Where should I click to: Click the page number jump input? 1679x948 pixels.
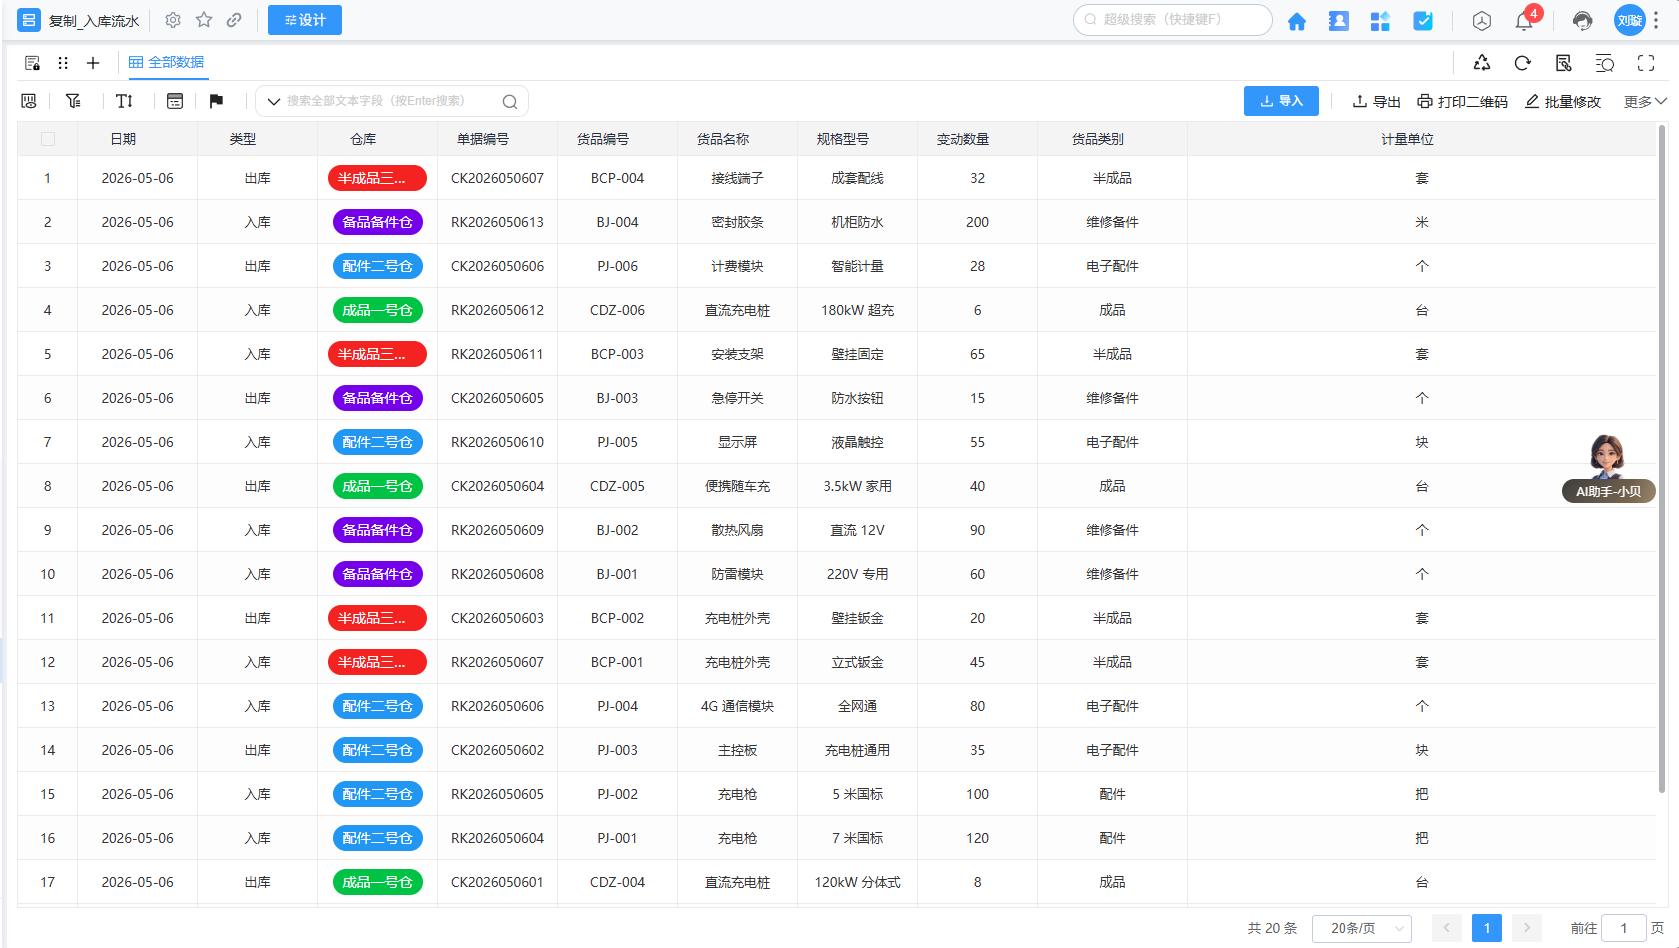click(1624, 928)
